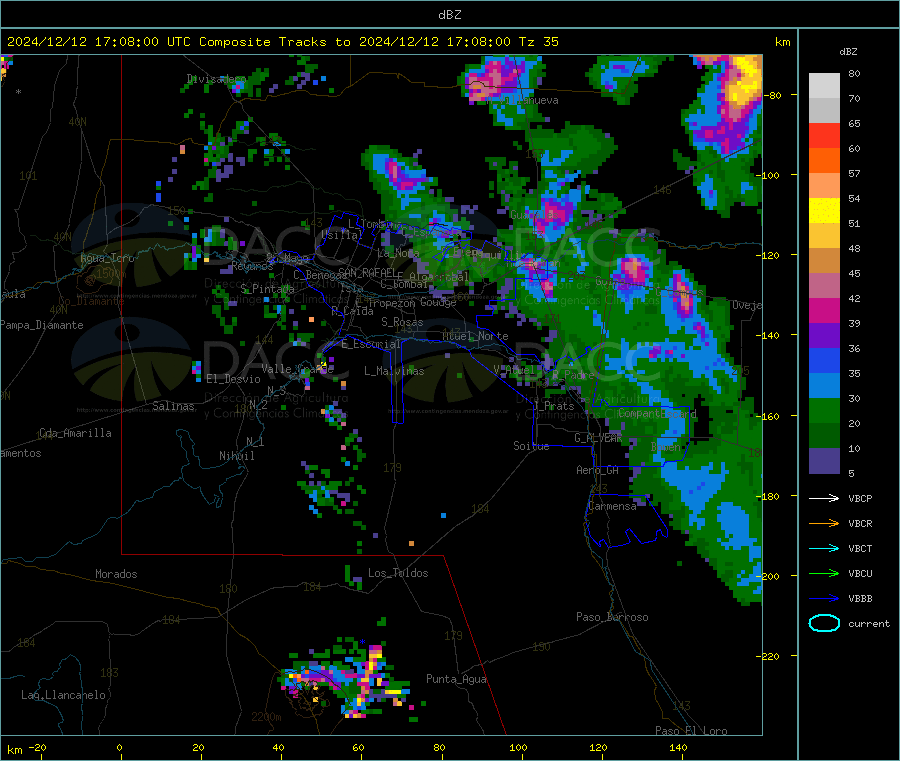
Task: Click the white VBCP arrow legend icon
Action: pos(824,498)
